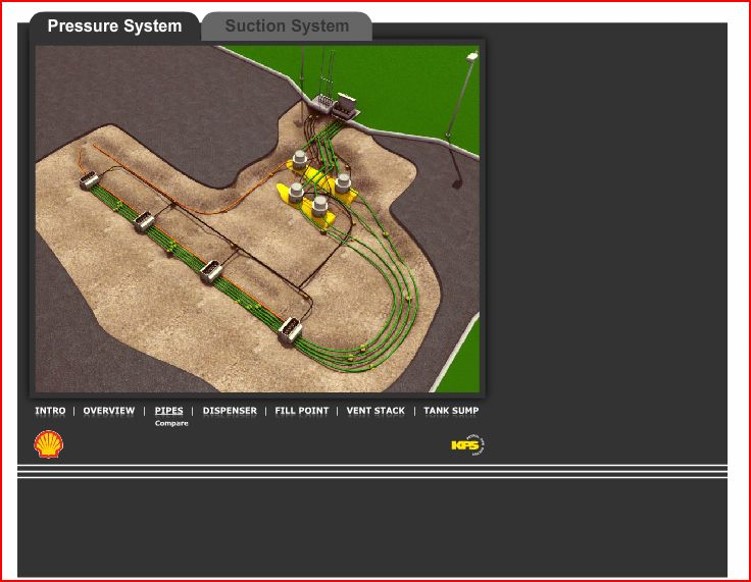The height and width of the screenshot is (582, 751).
Task: Select the yellow underground tank cluster
Action: point(317,190)
